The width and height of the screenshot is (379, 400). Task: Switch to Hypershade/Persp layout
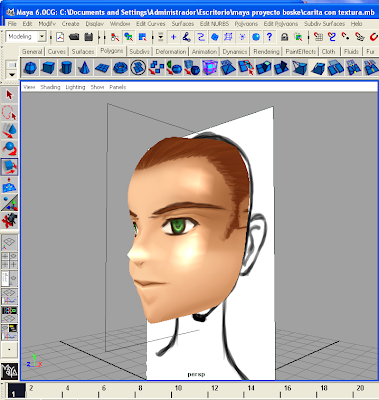(9, 314)
